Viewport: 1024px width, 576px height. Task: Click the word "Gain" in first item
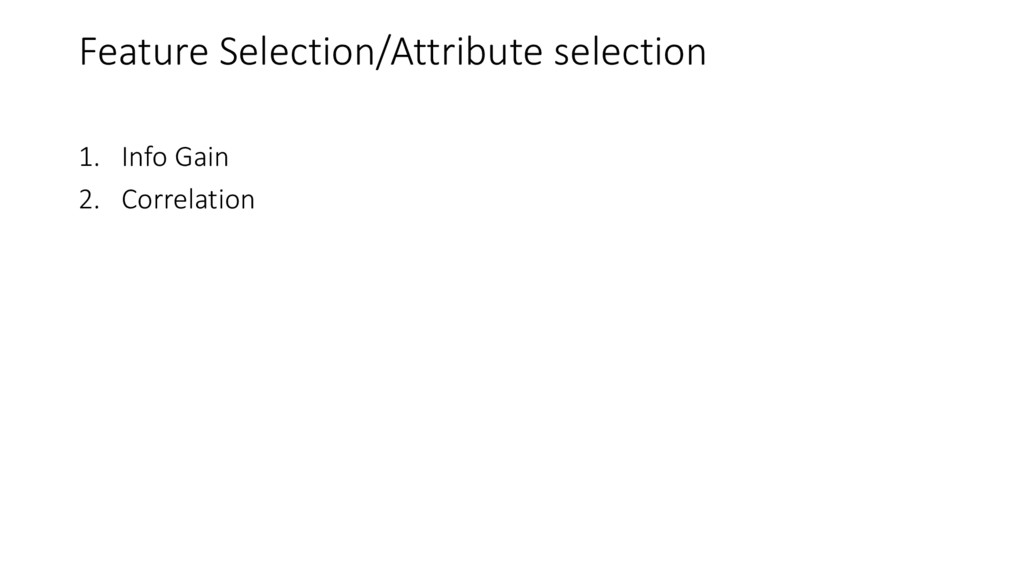tap(202, 157)
